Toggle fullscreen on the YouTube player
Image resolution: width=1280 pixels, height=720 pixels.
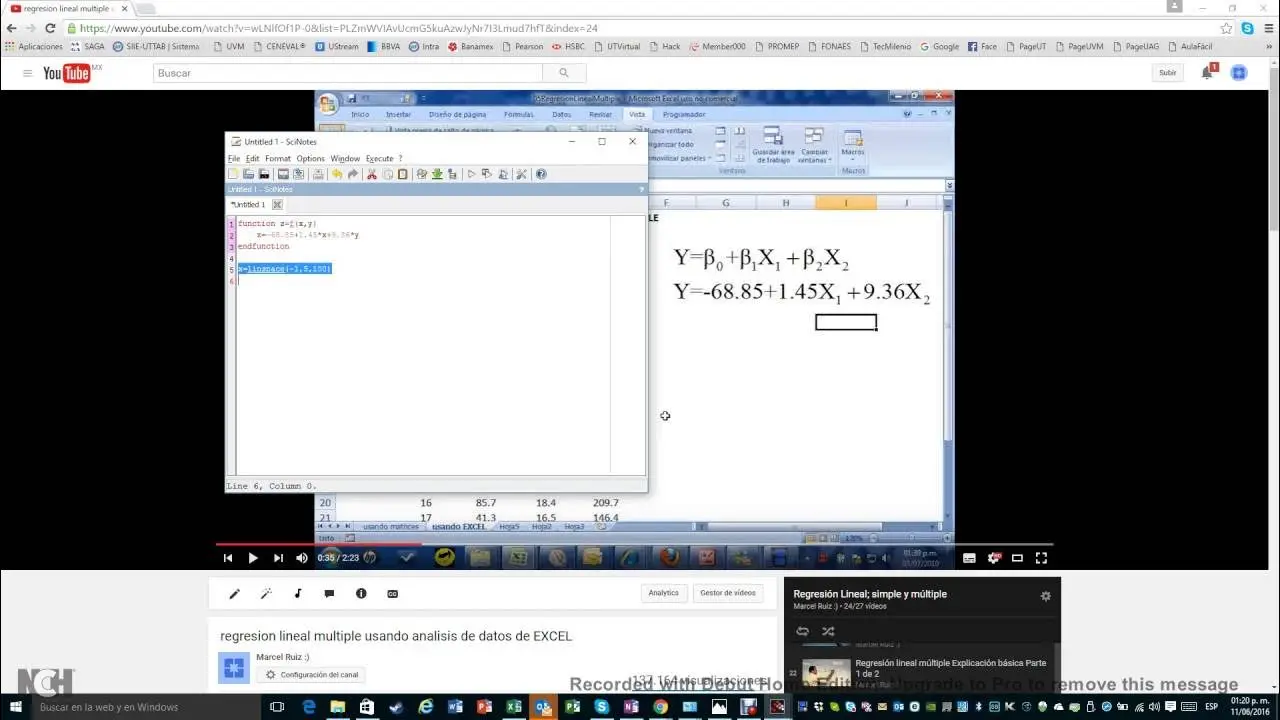[1041, 557]
